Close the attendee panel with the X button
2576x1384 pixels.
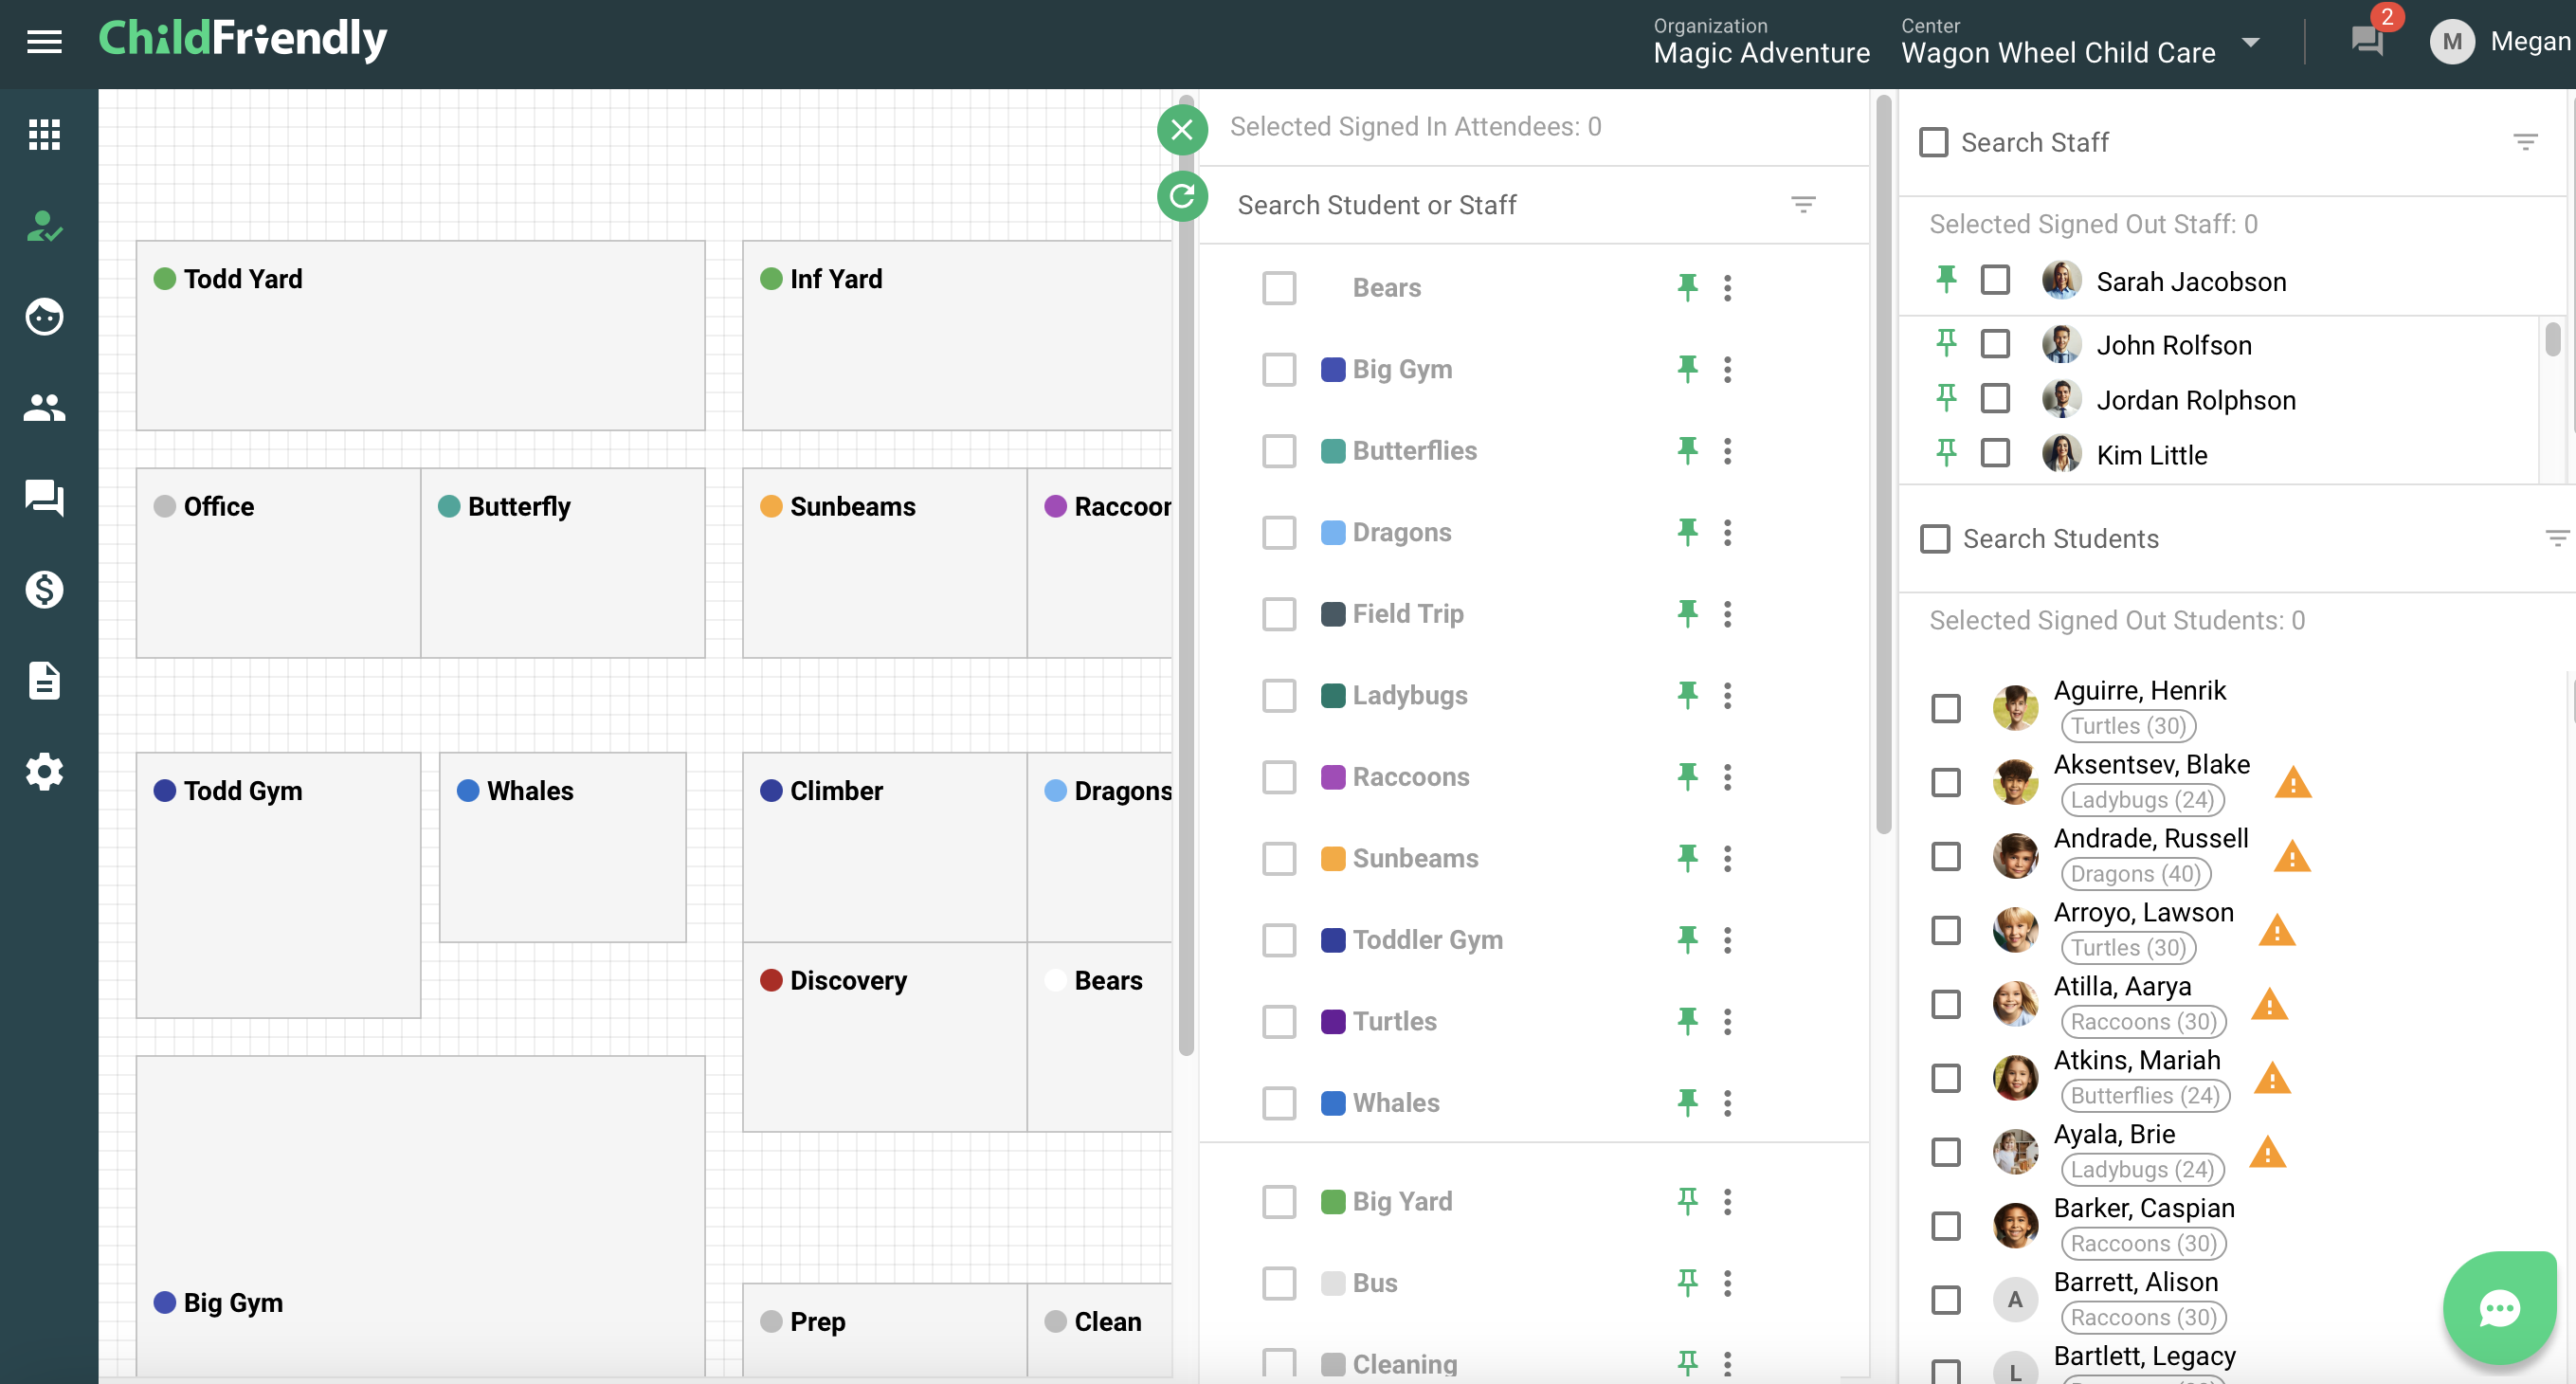coord(1182,129)
